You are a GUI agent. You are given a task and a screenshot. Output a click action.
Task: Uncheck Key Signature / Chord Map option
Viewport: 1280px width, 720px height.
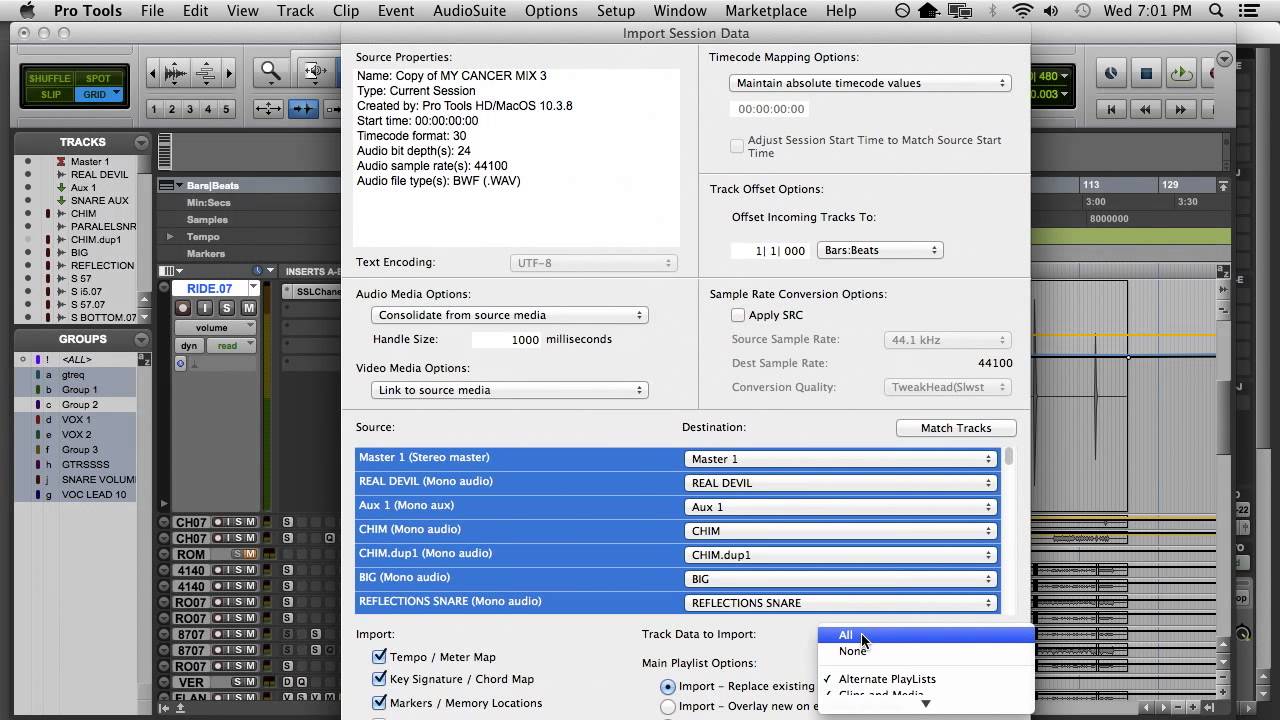click(x=379, y=679)
